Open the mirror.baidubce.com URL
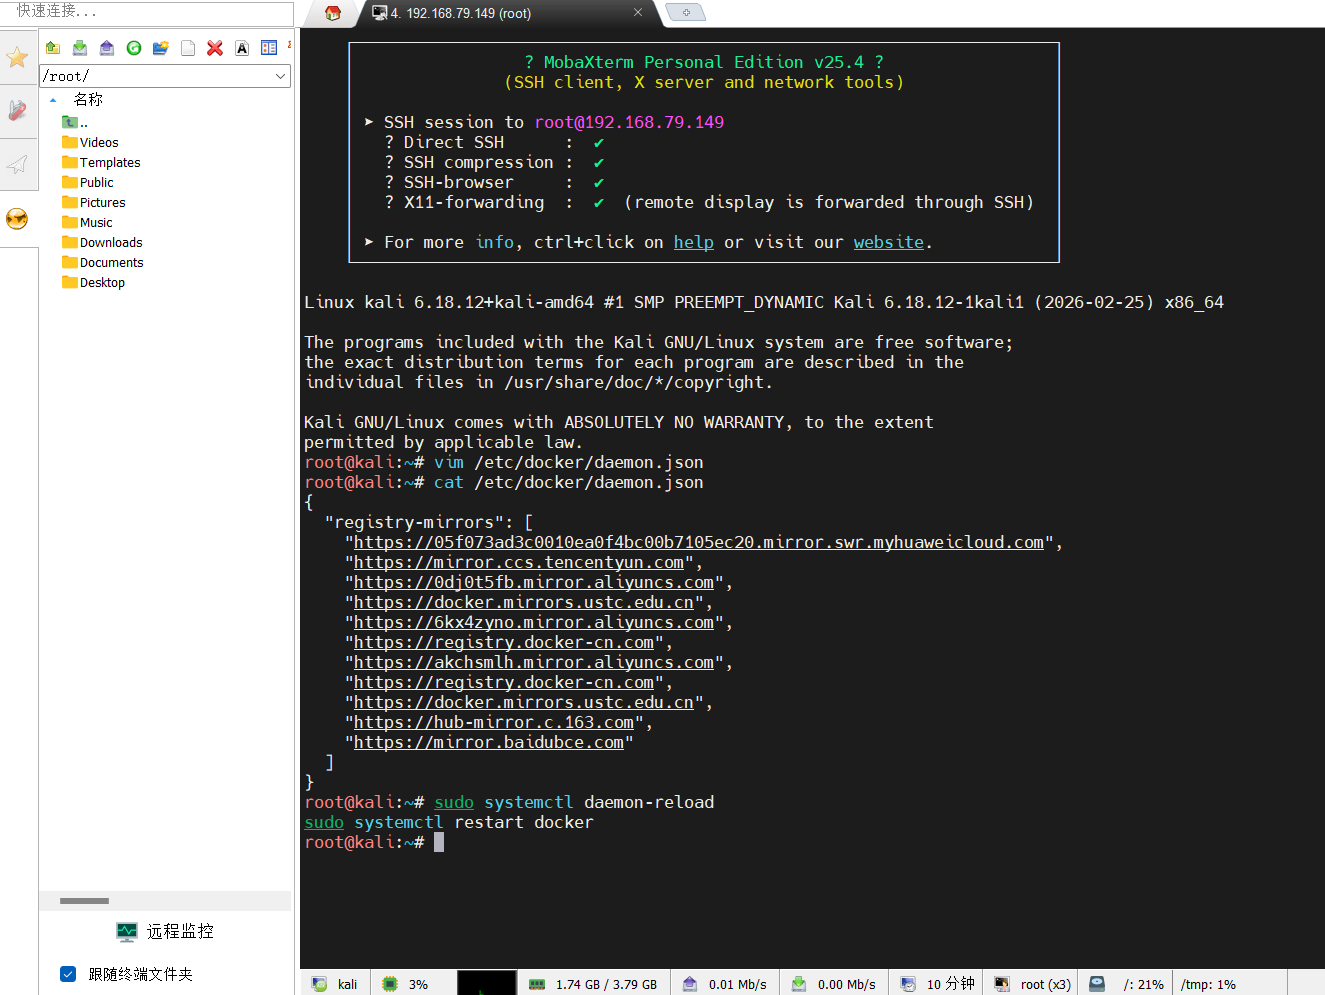 [489, 742]
